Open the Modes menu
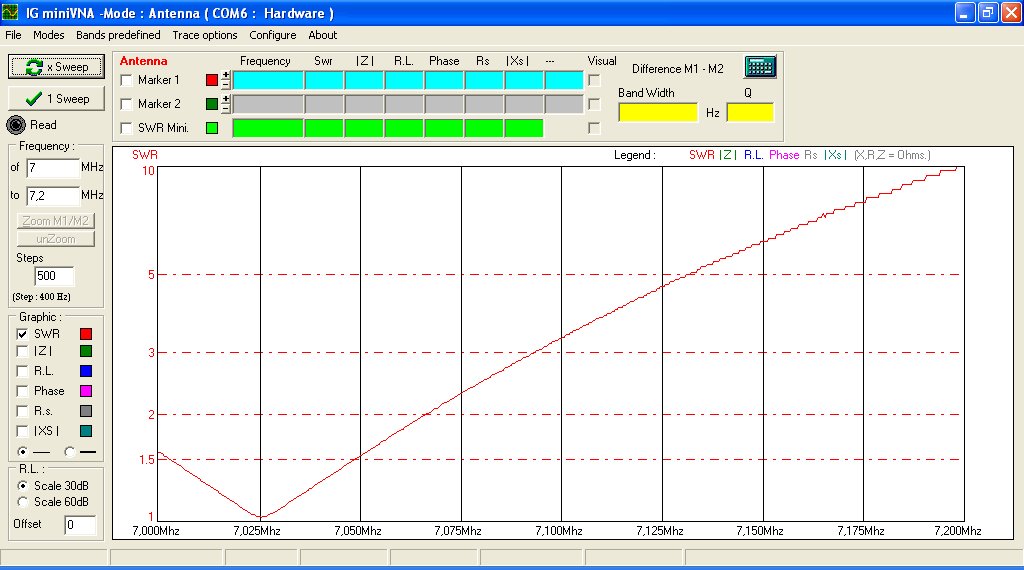Image resolution: width=1024 pixels, height=570 pixels. pos(49,35)
